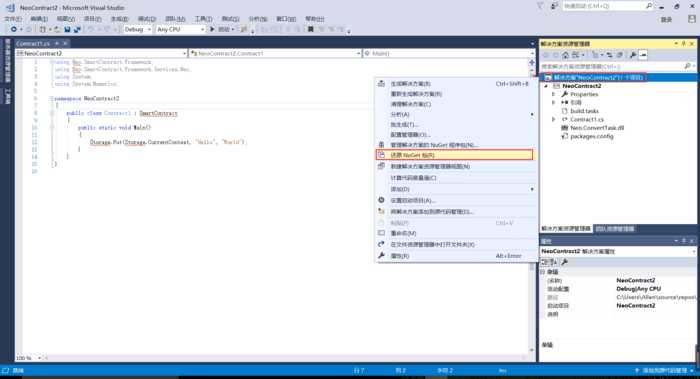700x379 pixels.
Task: Toggle the Preview Selected Items button in Solution Explorer
Action: tap(643, 55)
